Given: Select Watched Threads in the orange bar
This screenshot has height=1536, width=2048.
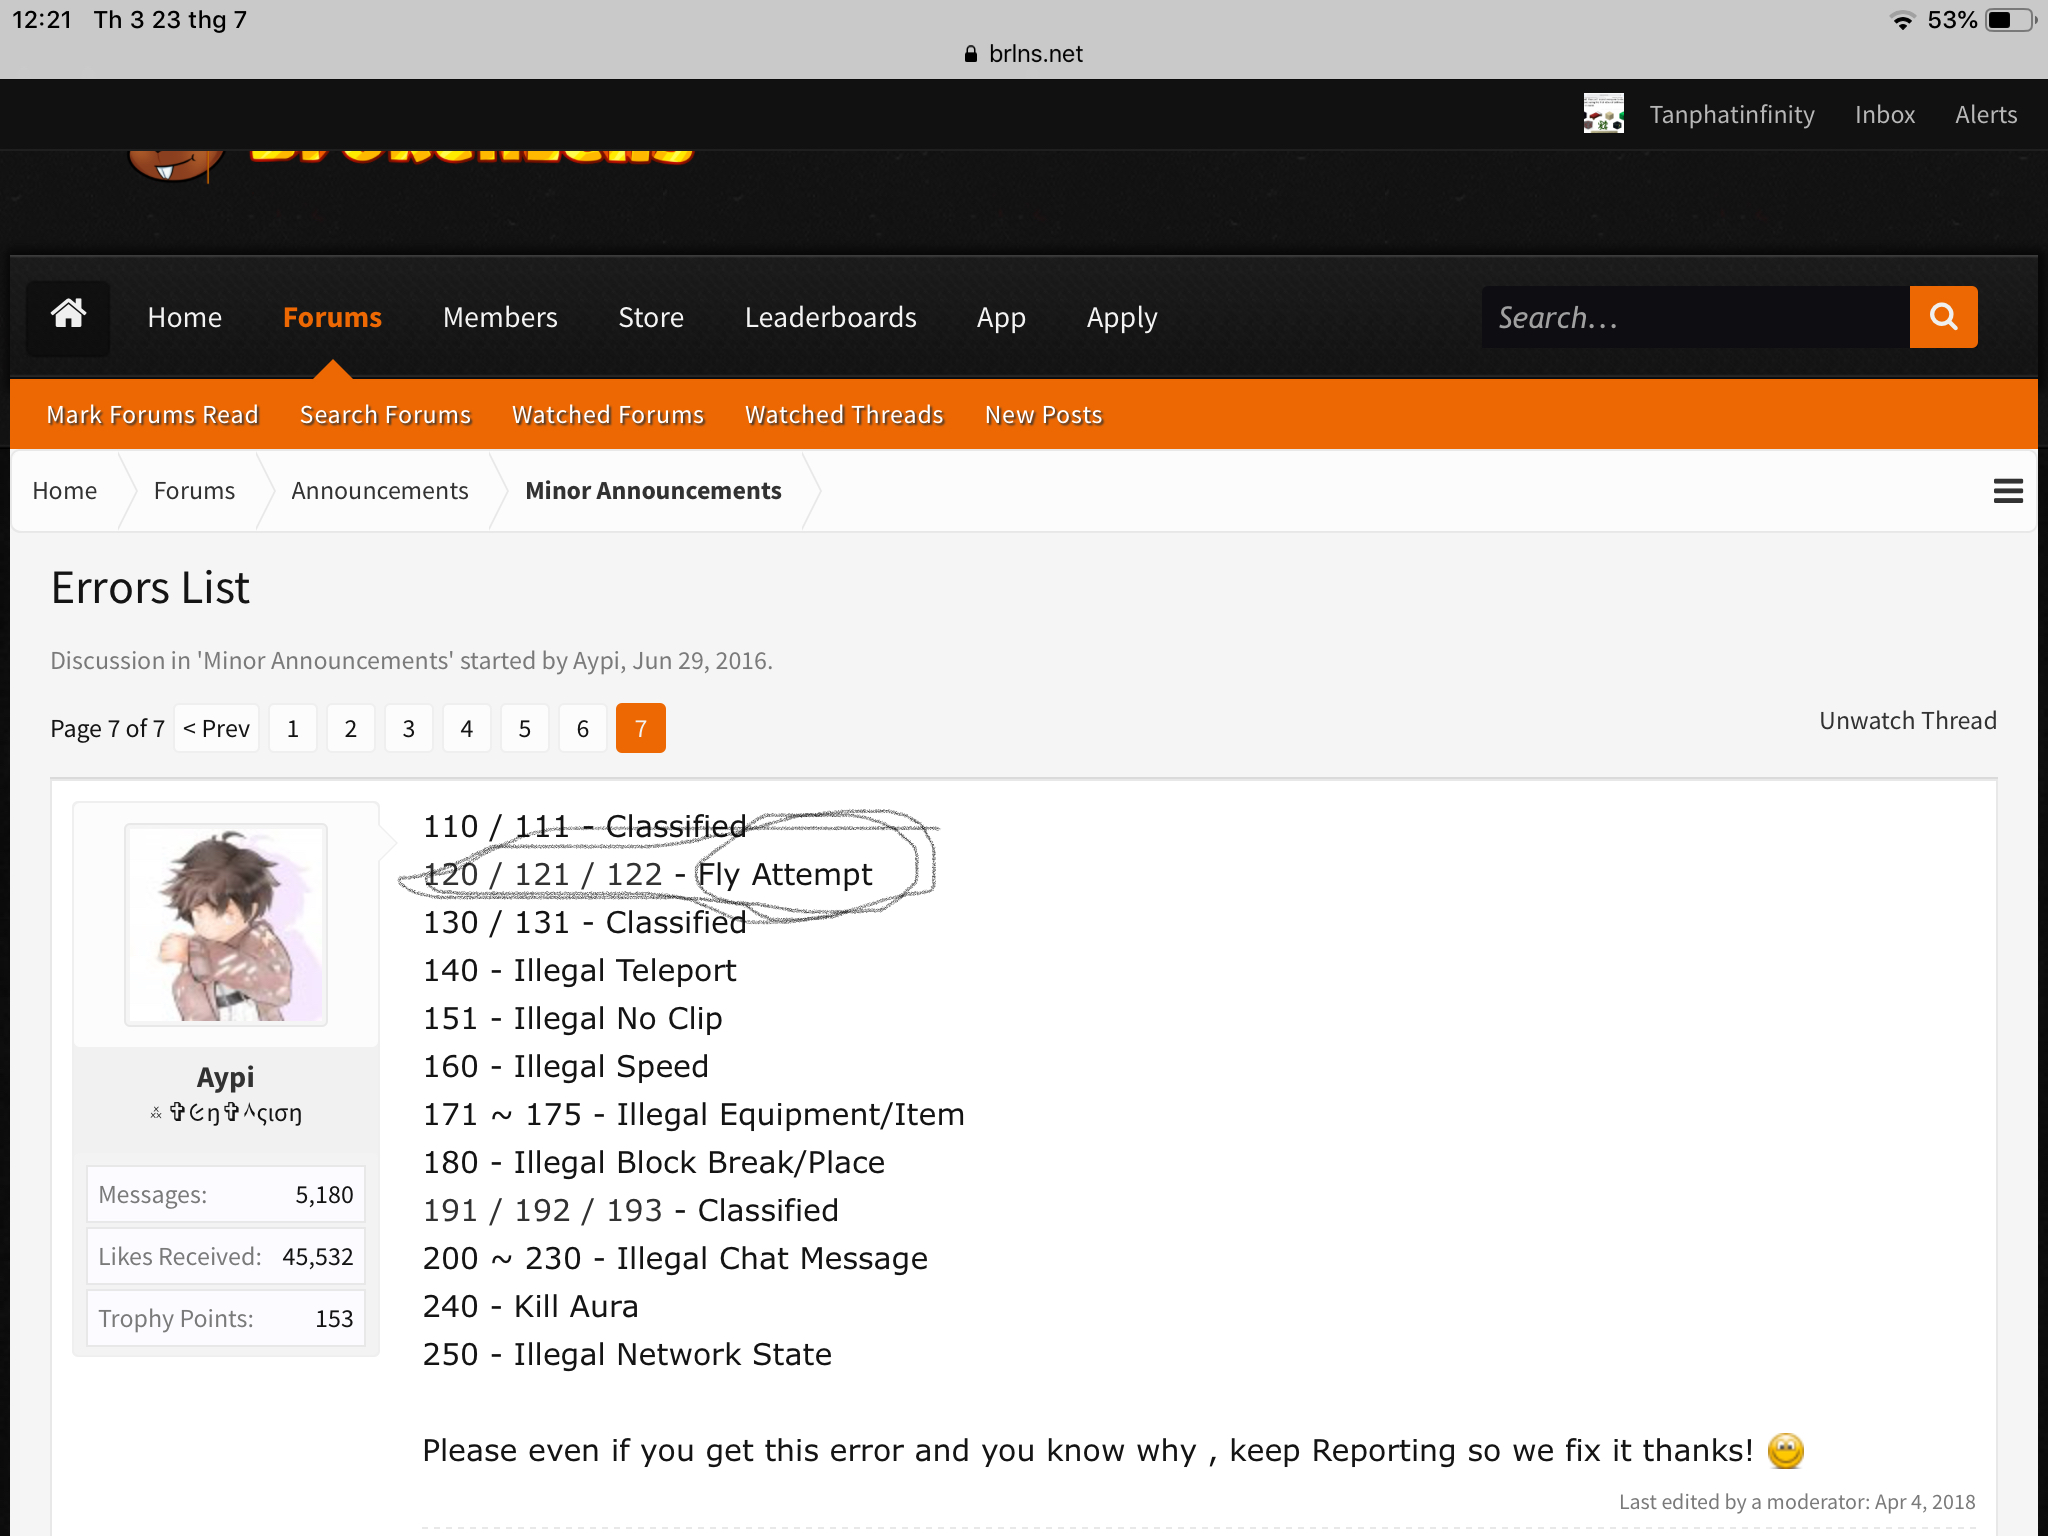Looking at the screenshot, I should [844, 414].
